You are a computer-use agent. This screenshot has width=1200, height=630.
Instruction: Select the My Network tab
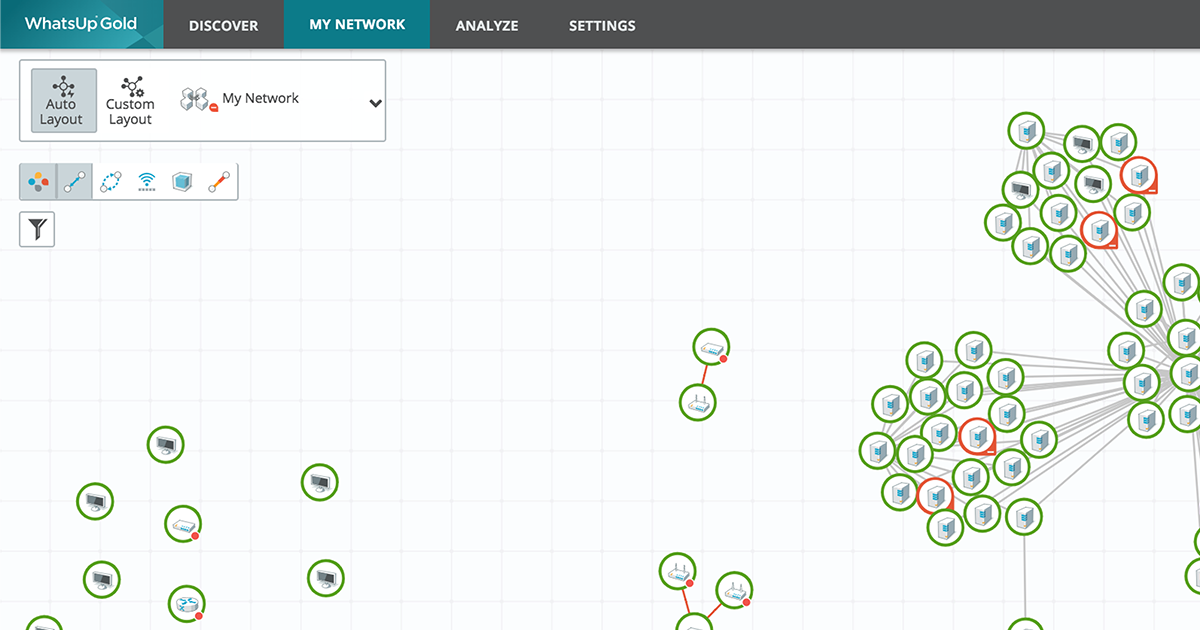point(357,25)
